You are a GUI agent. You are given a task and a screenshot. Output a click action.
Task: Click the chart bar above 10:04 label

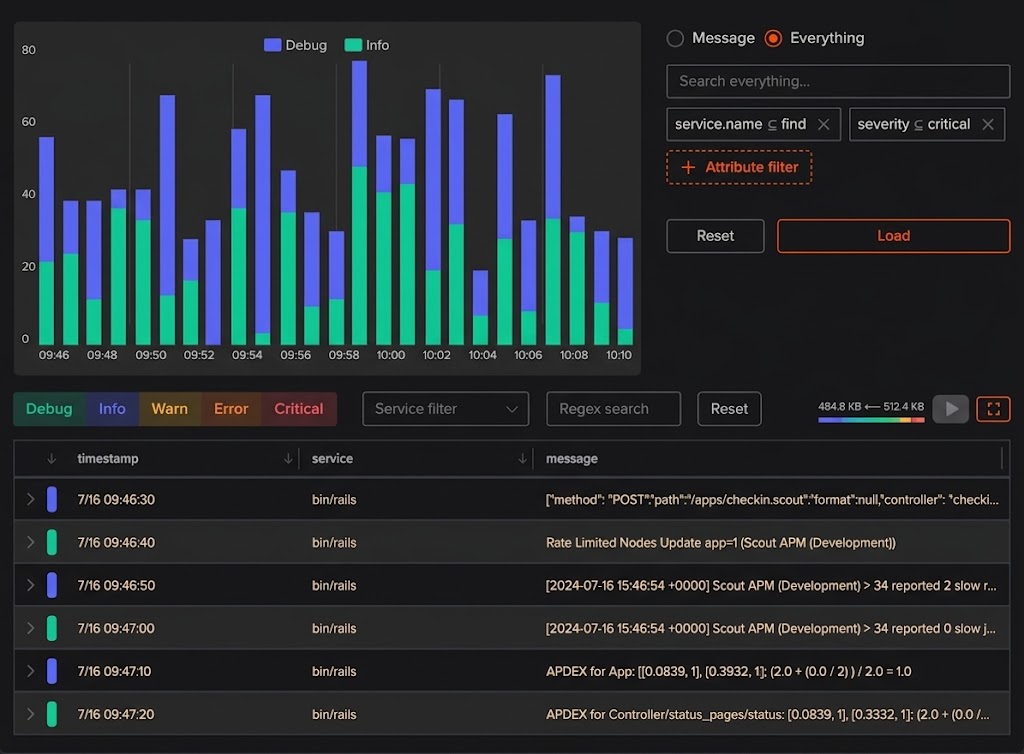(480, 307)
